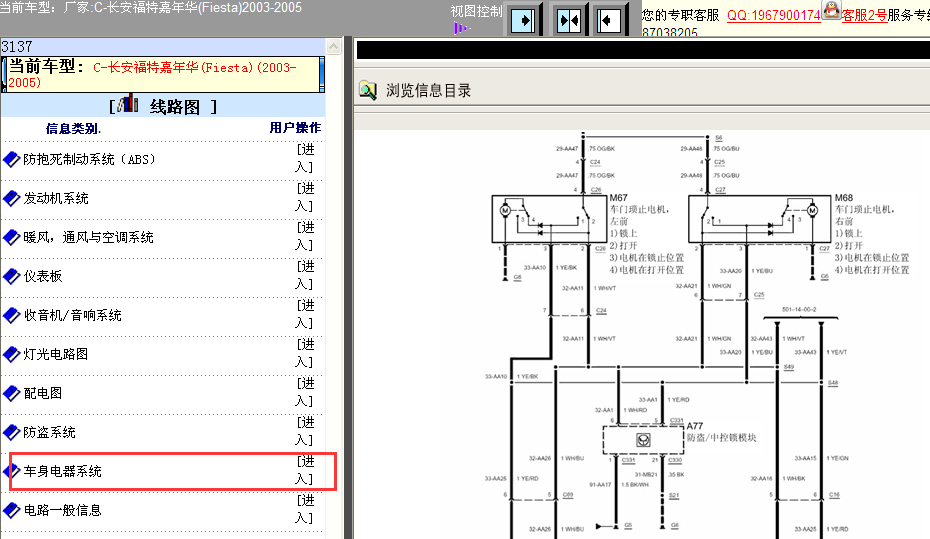Image resolution: width=930 pixels, height=539 pixels.
Task: Select the 车身电器系统 entry text
Action: click(62, 471)
